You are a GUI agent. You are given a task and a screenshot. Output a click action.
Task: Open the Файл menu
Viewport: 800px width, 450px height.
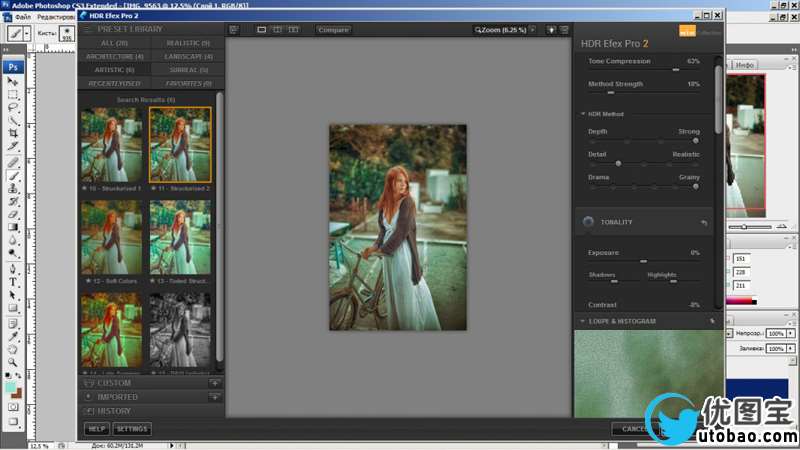[x=22, y=17]
